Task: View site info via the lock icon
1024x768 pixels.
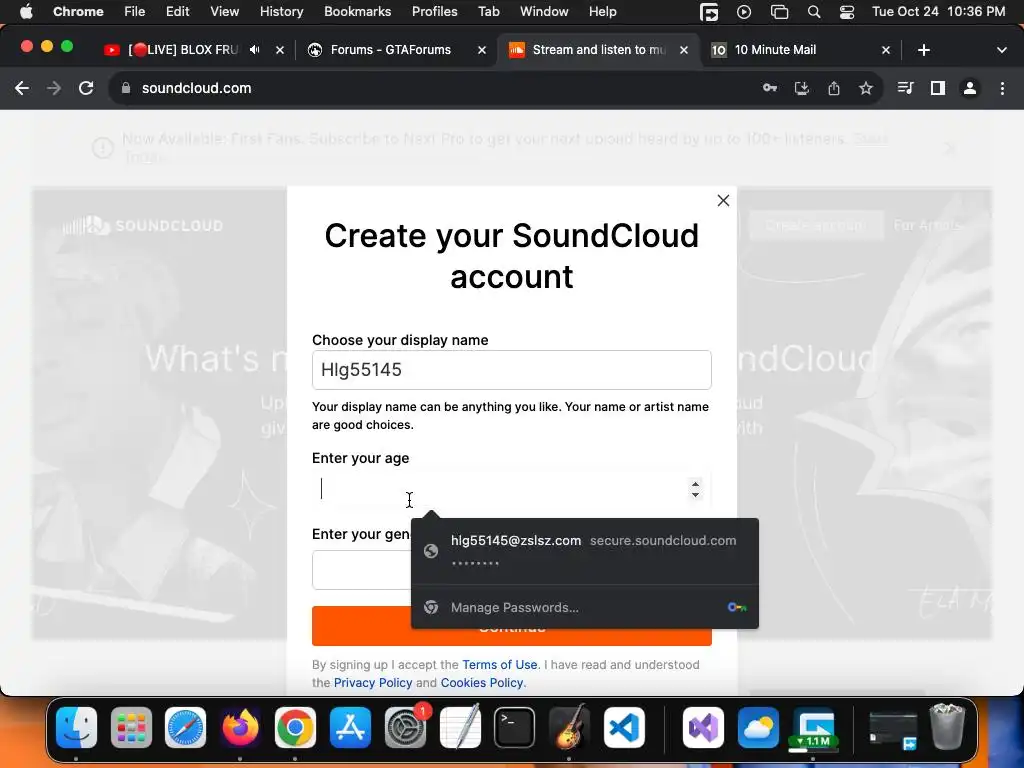Action: pyautogui.click(x=126, y=88)
